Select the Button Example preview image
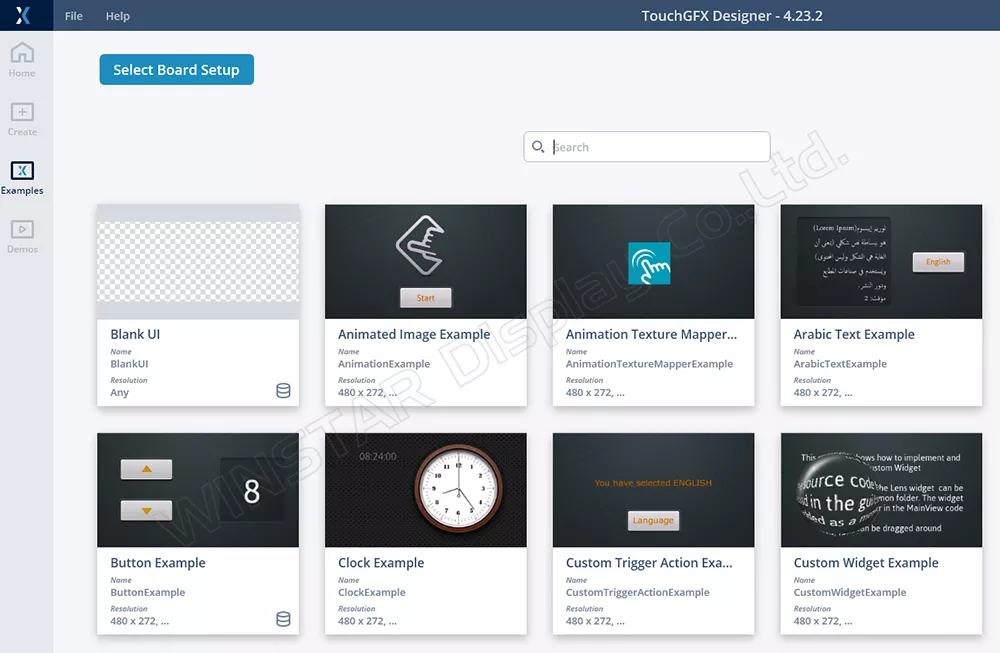This screenshot has height=653, width=1000. (x=198, y=490)
